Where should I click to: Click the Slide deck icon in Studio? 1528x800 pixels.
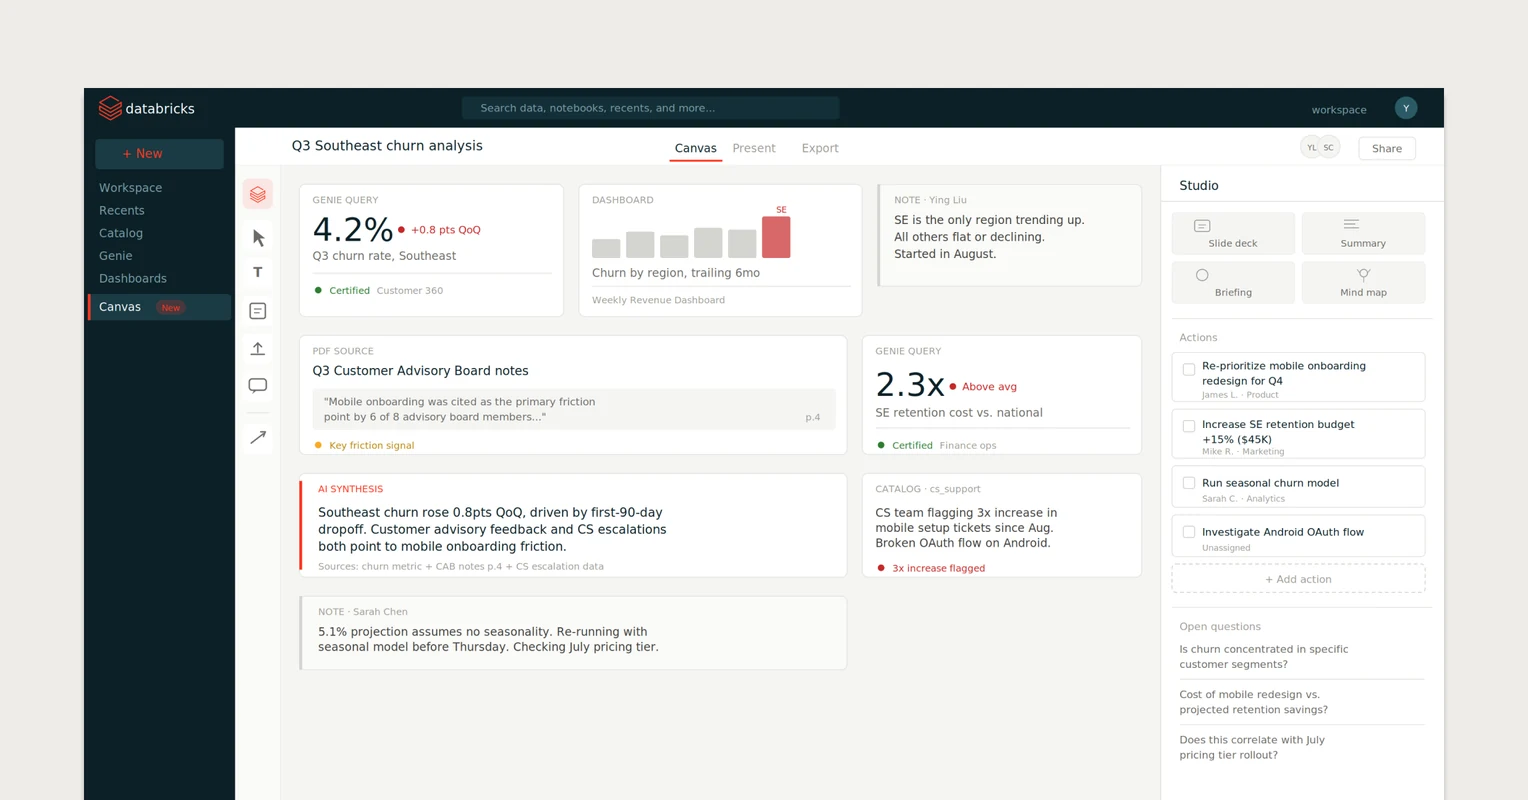1202,226
